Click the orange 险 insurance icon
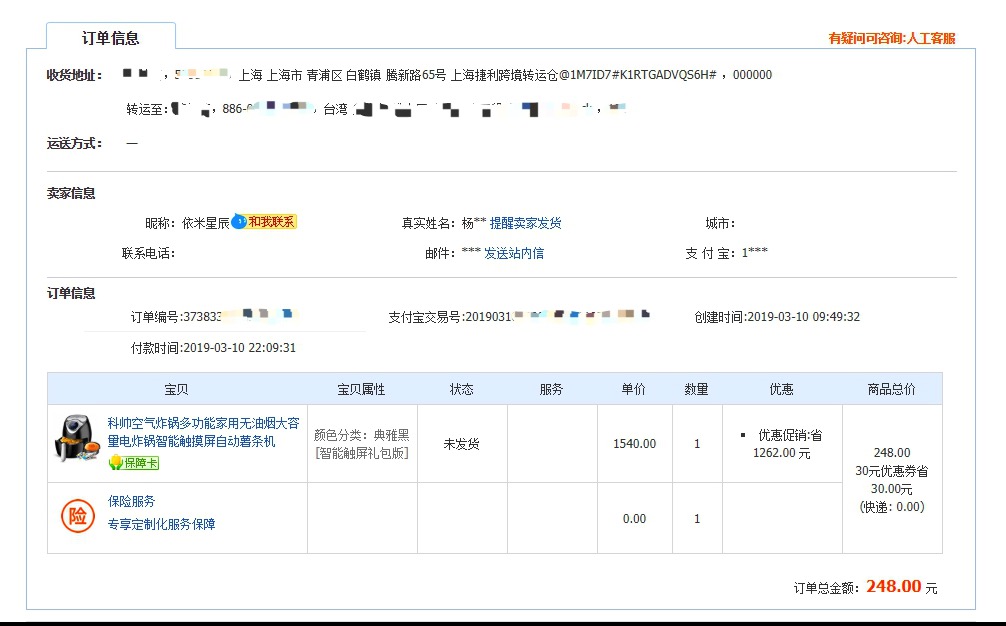This screenshot has height=626, width=1006. coord(78,516)
